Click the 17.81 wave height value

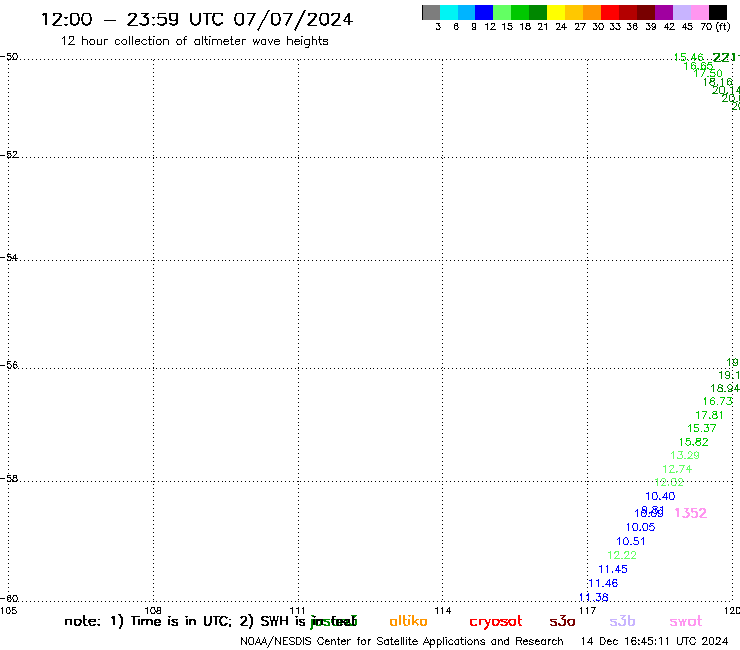709,415
